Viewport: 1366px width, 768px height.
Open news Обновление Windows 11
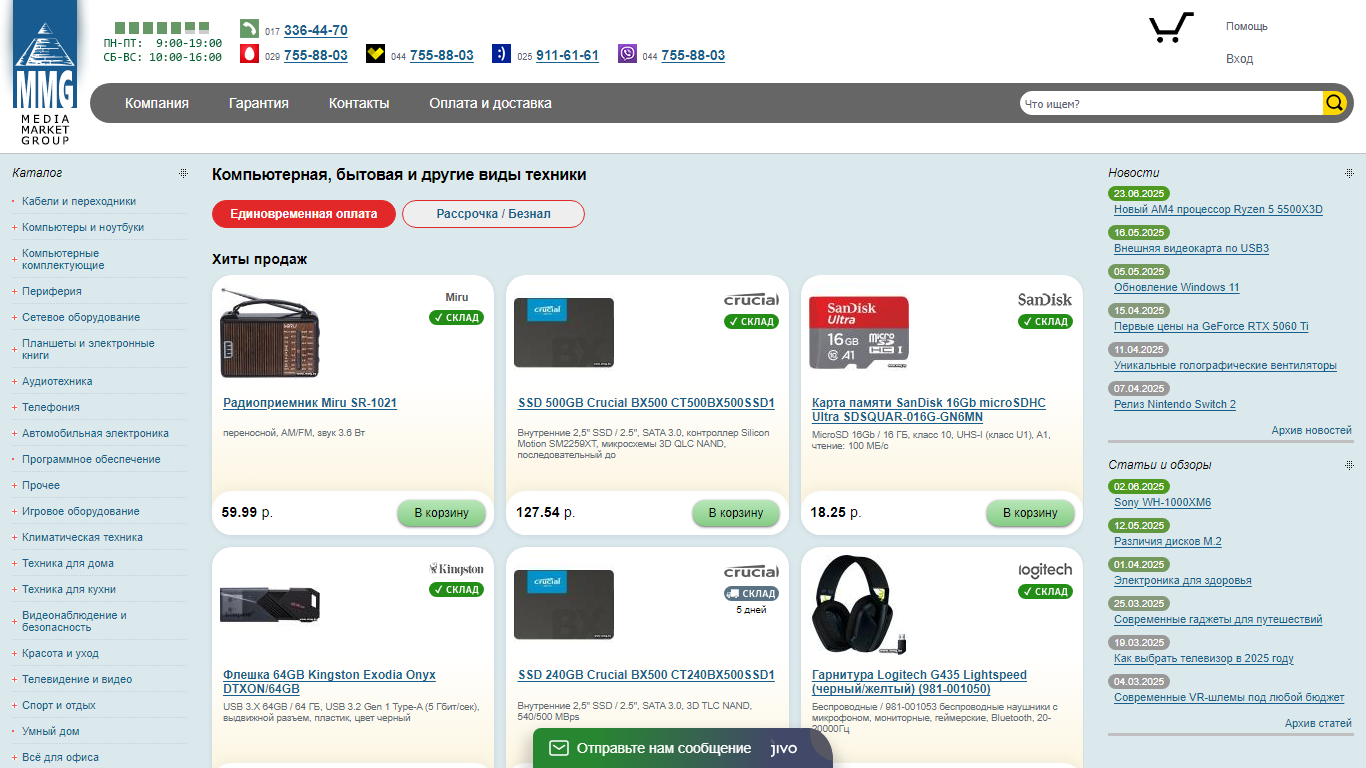pos(1177,287)
